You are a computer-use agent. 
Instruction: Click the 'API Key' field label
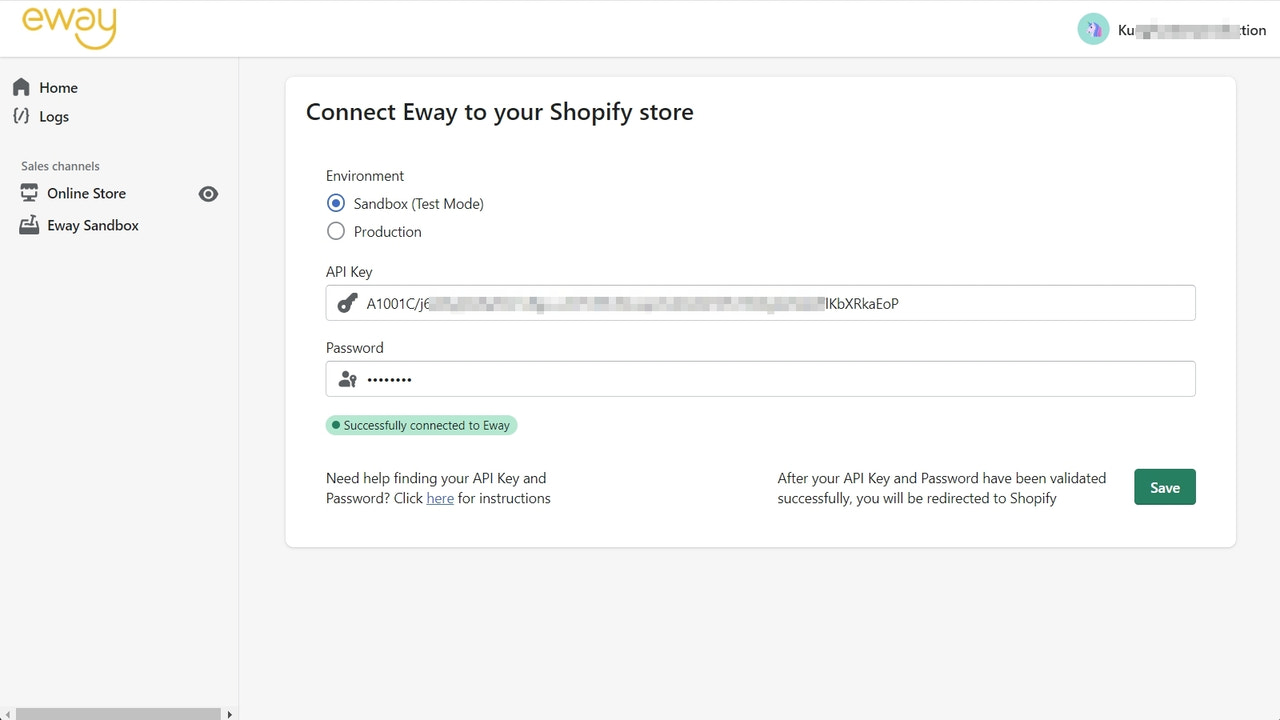349,271
